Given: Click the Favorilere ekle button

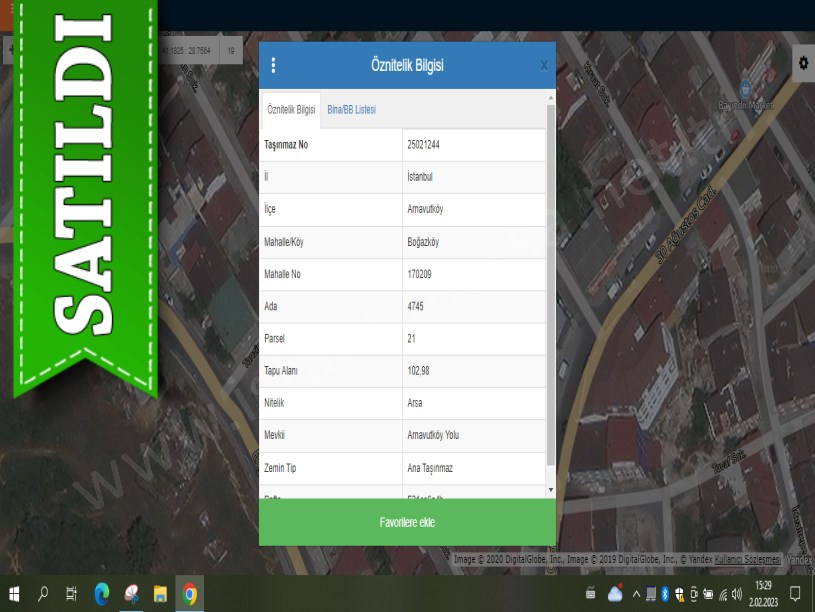Looking at the screenshot, I should click(x=407, y=523).
